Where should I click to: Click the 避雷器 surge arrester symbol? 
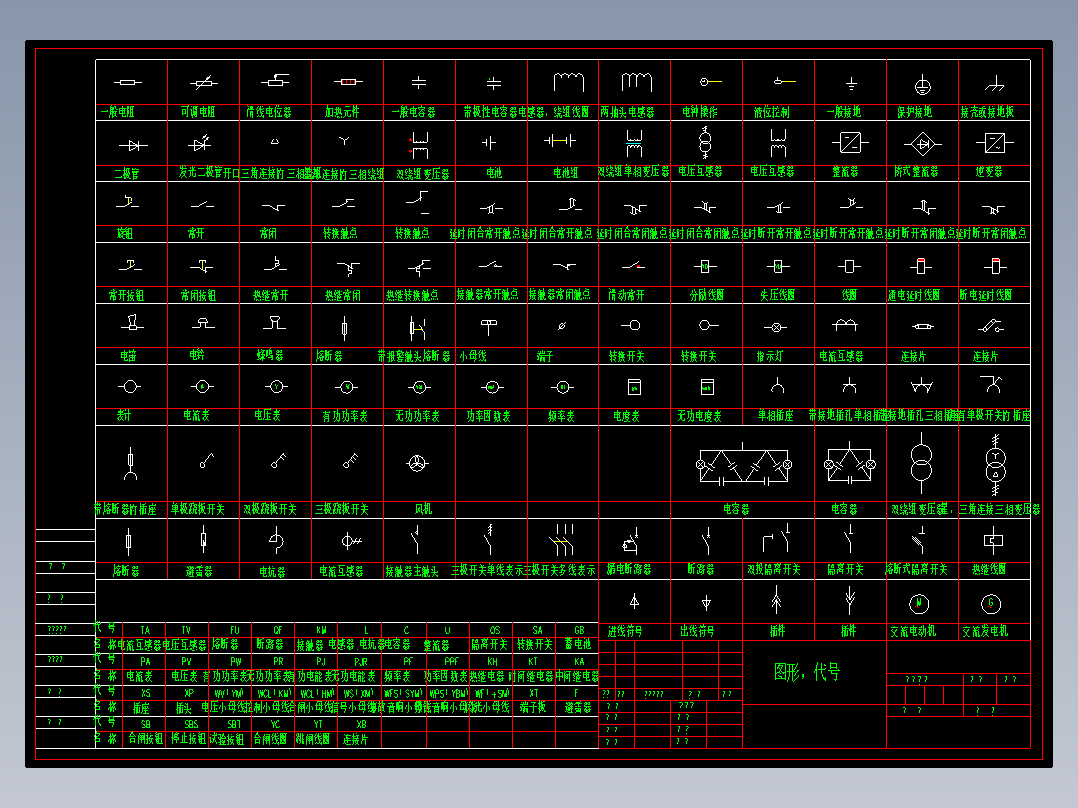pos(203,540)
